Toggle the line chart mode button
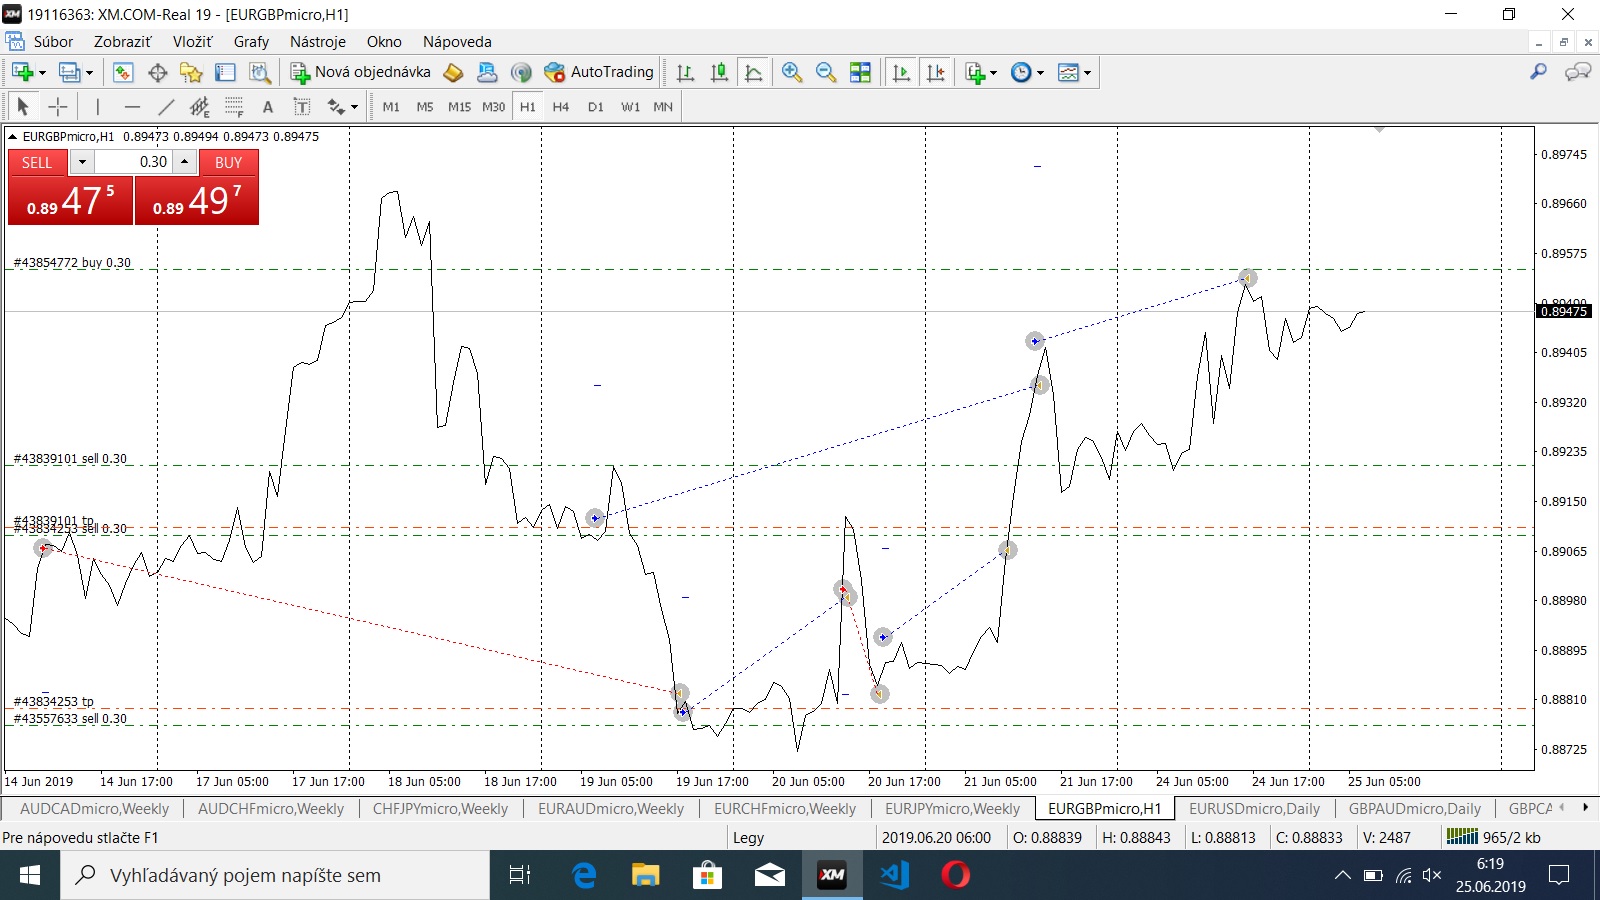The image size is (1600, 900). [x=753, y=72]
